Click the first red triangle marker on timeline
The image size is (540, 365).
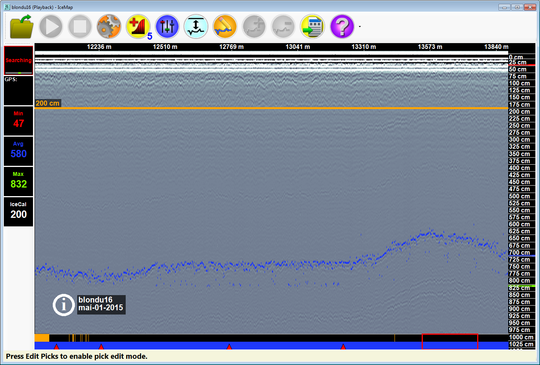pyautogui.click(x=56, y=346)
